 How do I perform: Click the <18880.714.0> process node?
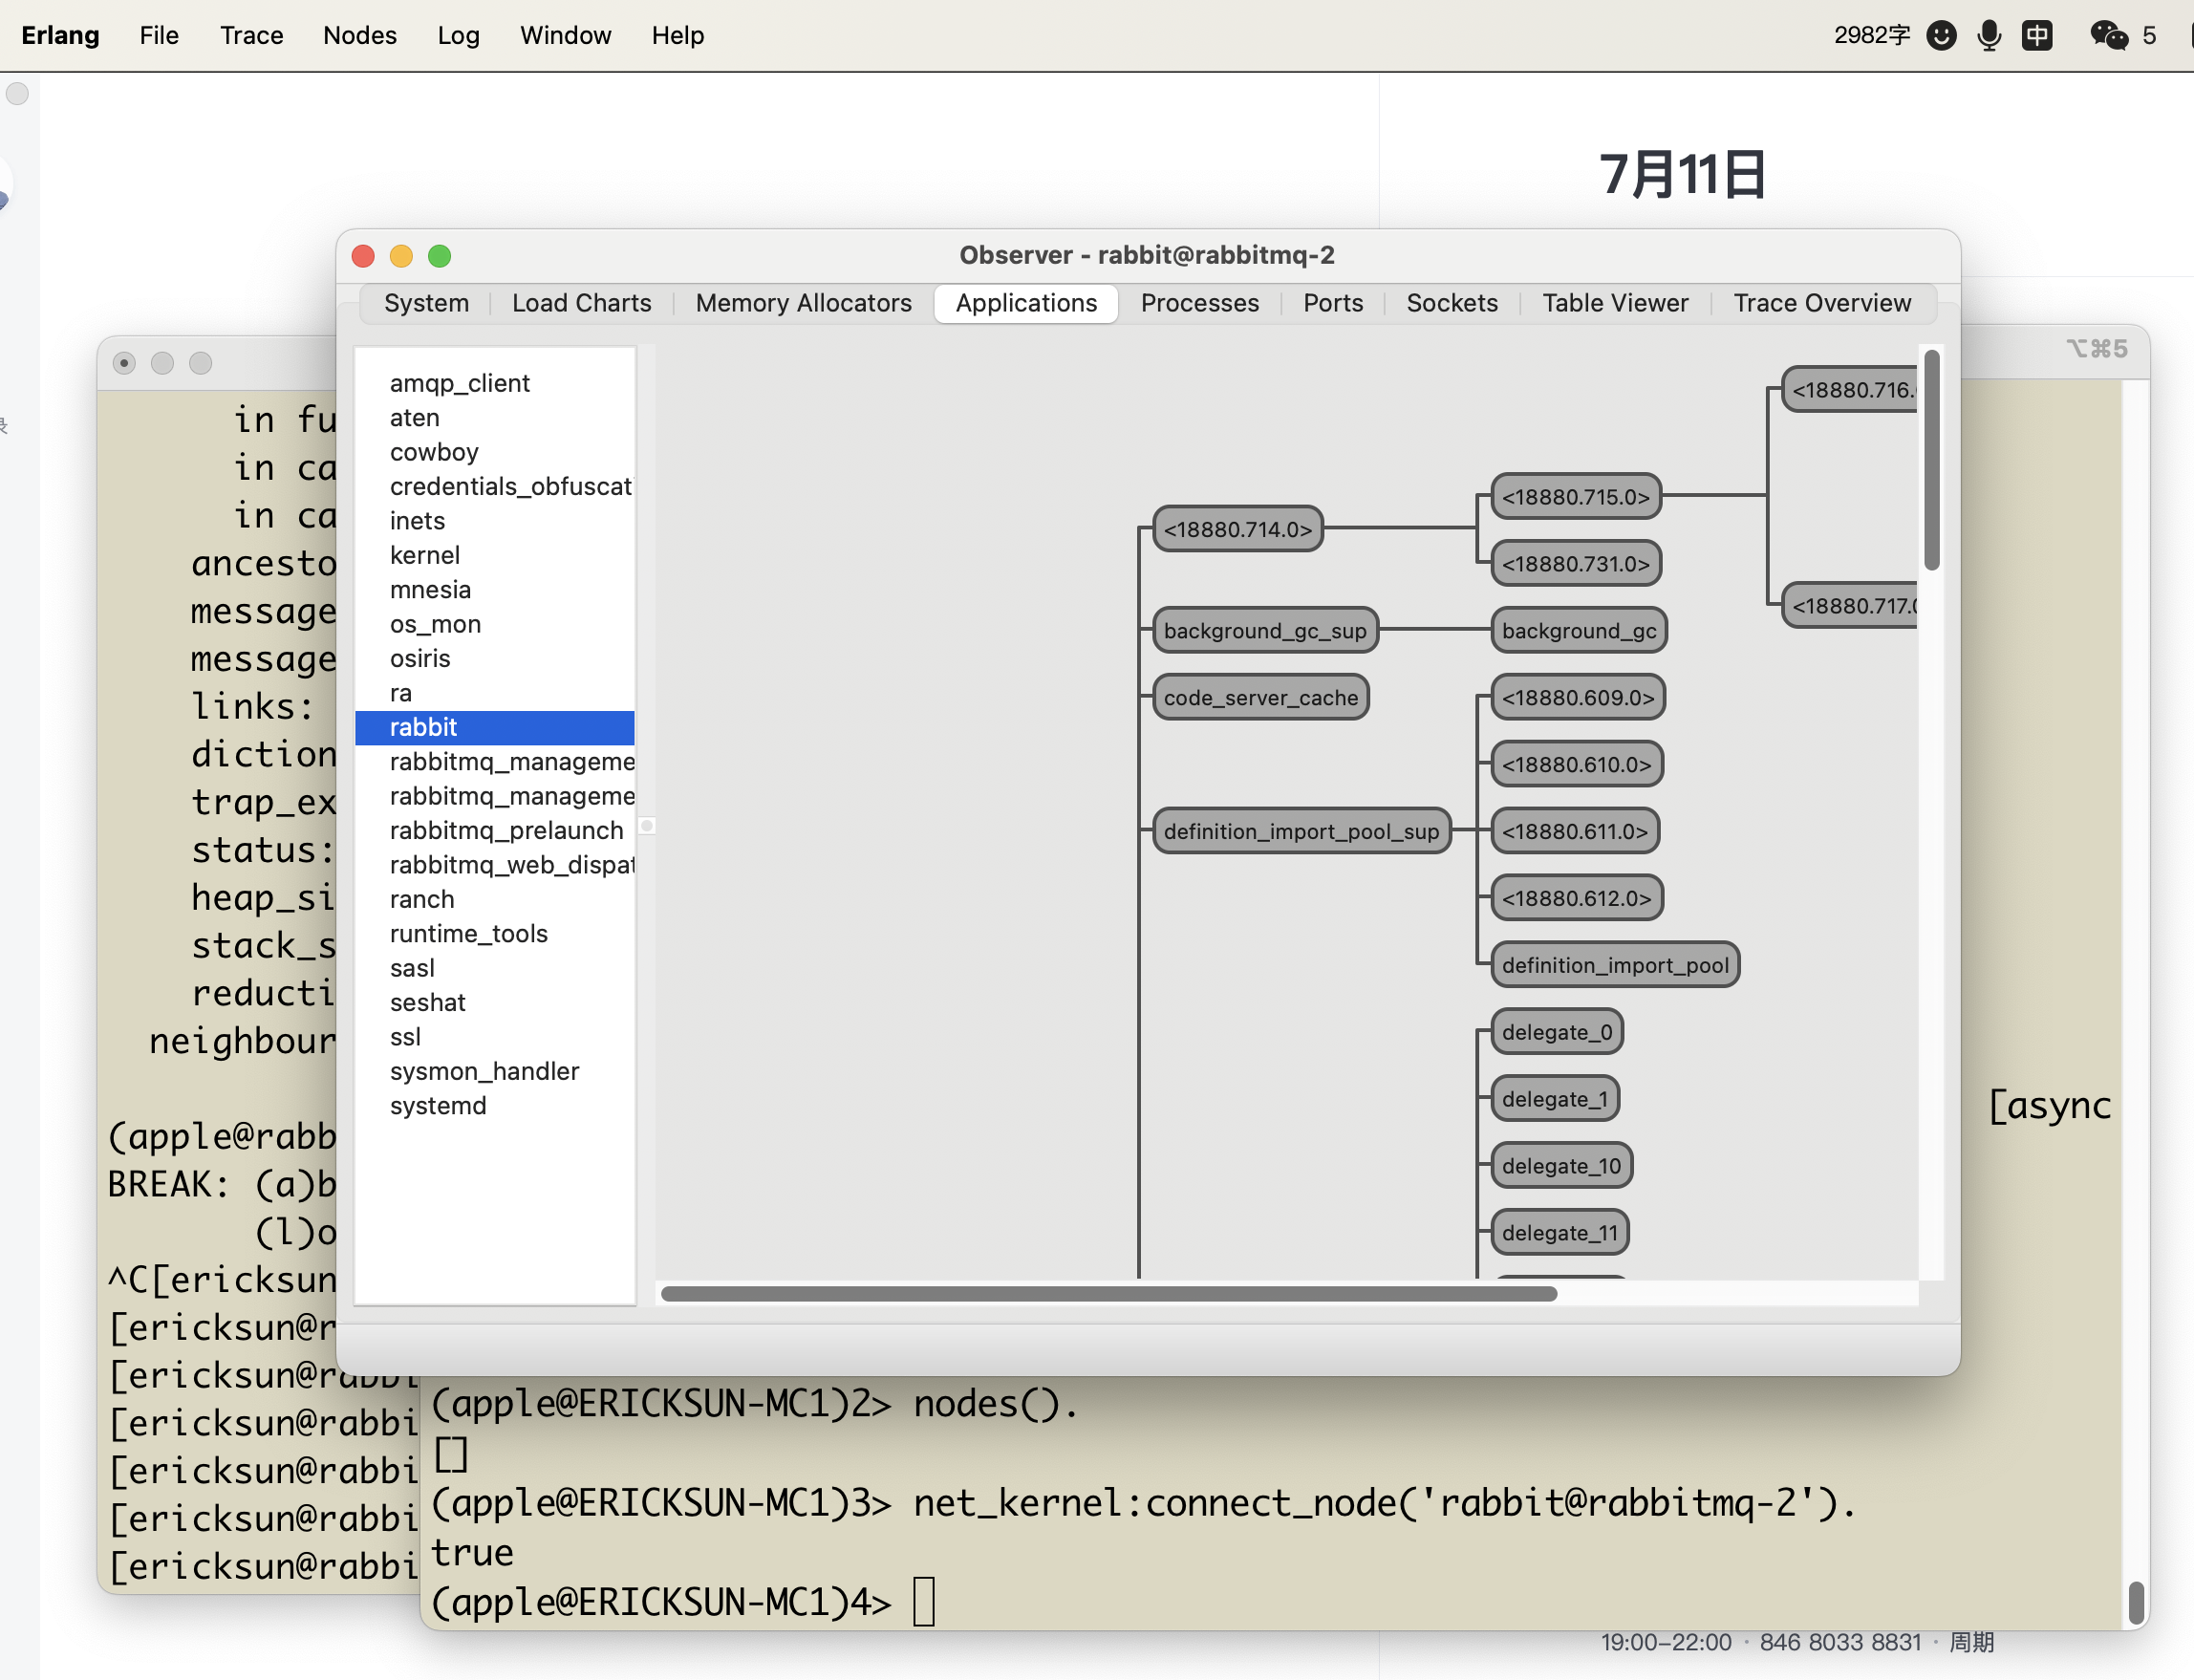point(1237,529)
